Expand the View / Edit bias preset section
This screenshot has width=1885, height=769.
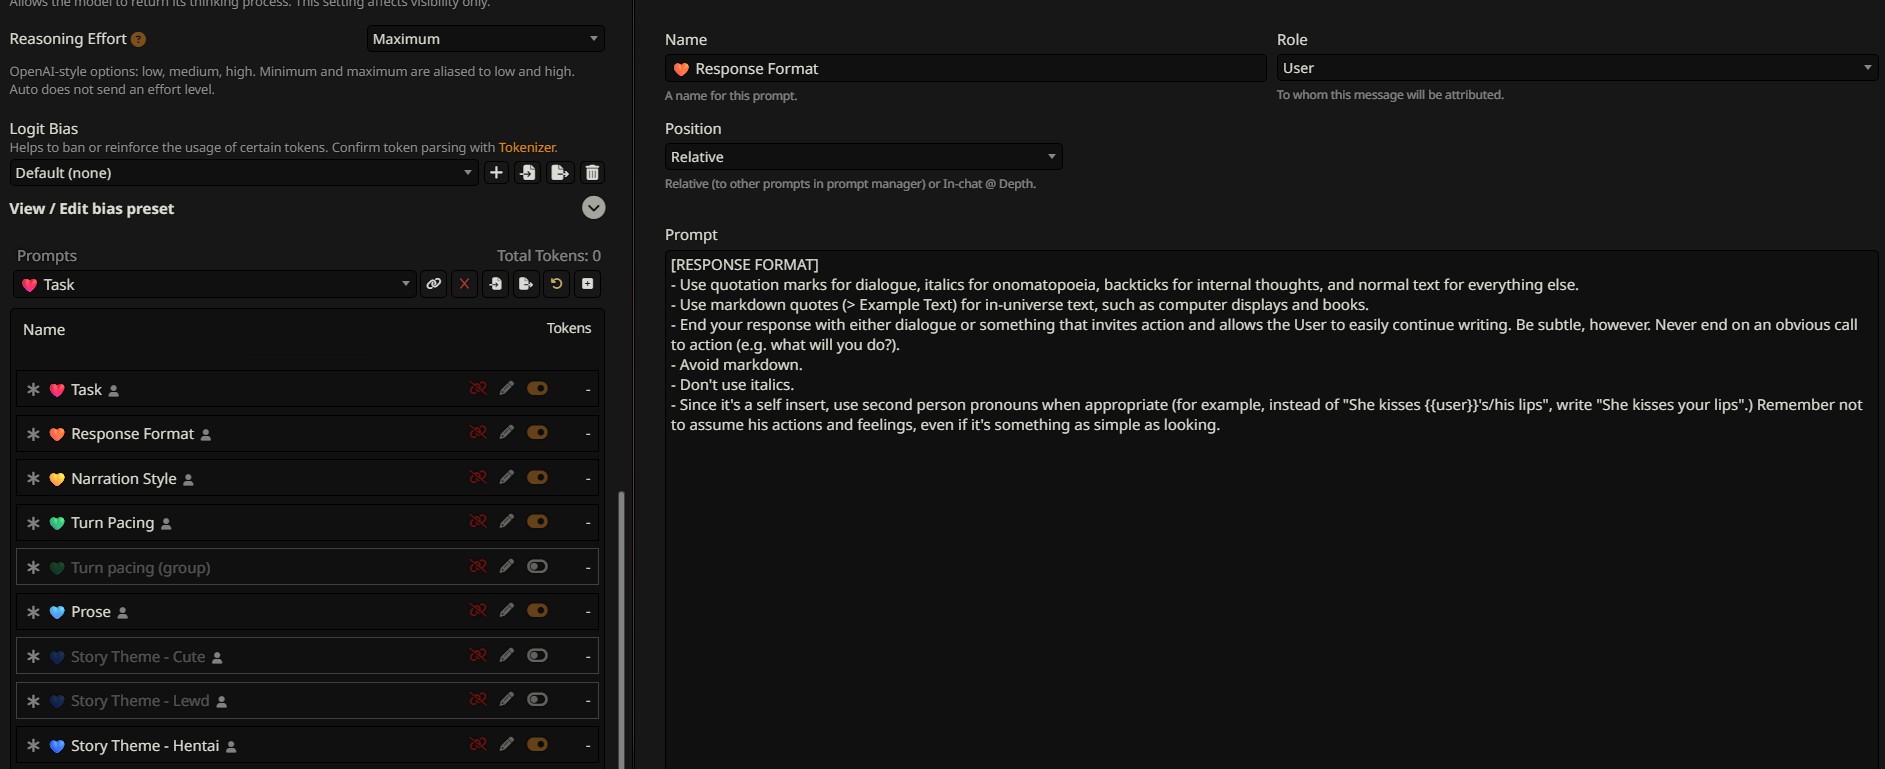[594, 208]
